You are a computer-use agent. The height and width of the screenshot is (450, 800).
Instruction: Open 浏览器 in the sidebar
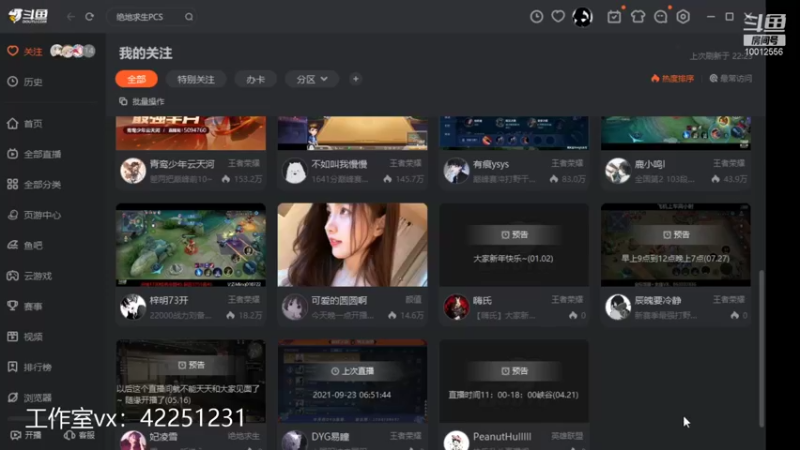point(29,397)
